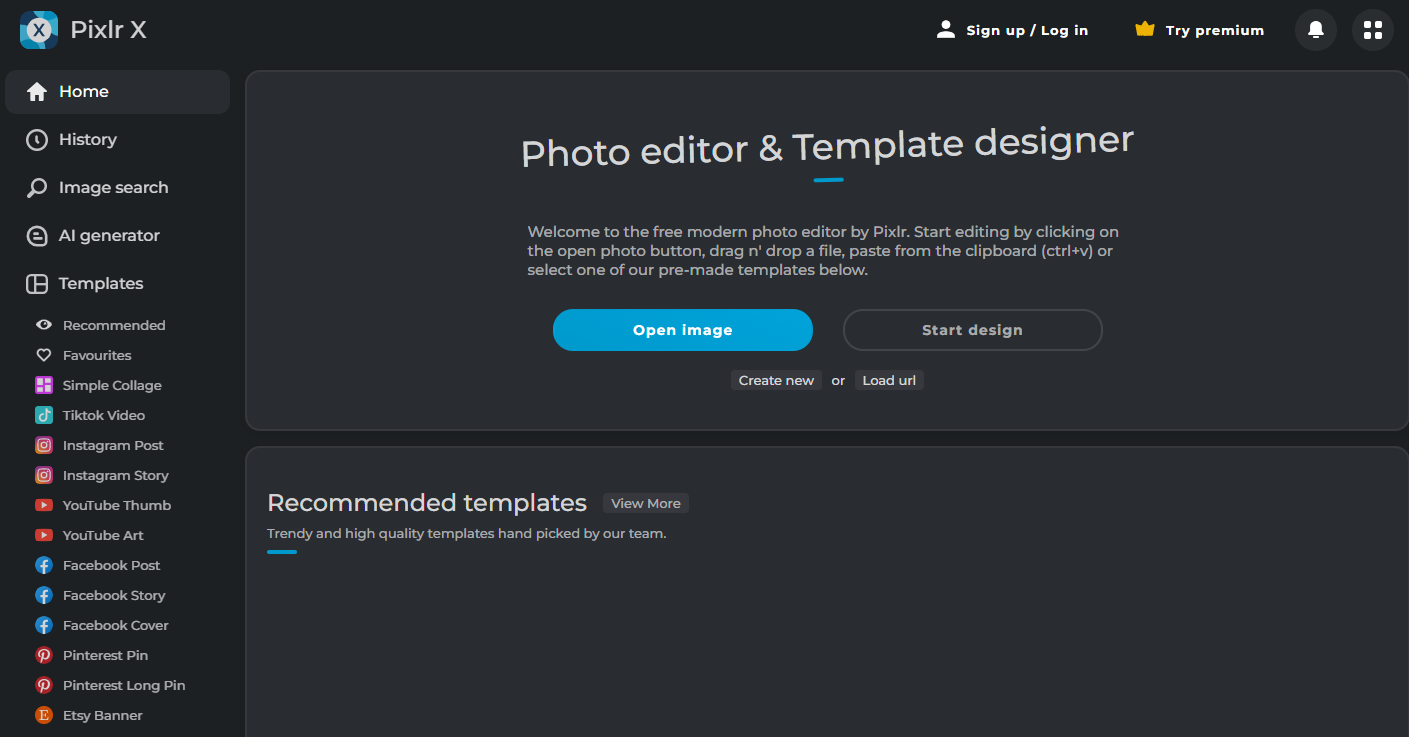Click the Home house icon
Image resolution: width=1409 pixels, height=737 pixels.
(x=37, y=92)
